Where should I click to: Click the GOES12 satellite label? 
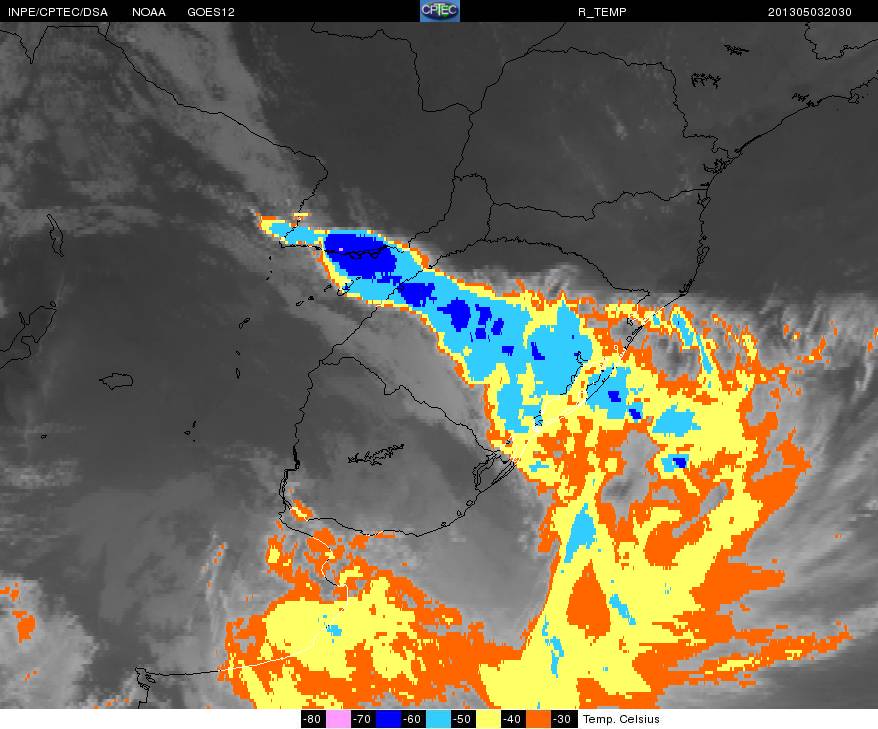point(211,12)
